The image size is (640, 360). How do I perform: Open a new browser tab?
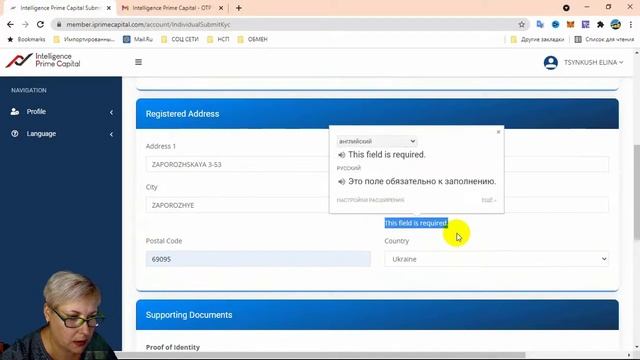tap(239, 8)
